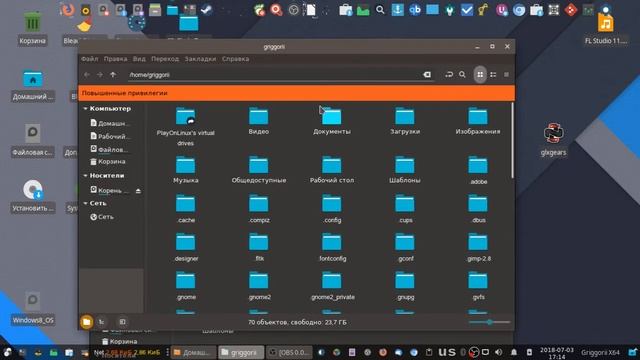Open search with the magnifier in the Nemo toolbar
Image resolution: width=640 pixels, height=360 pixels.
[x=462, y=75]
